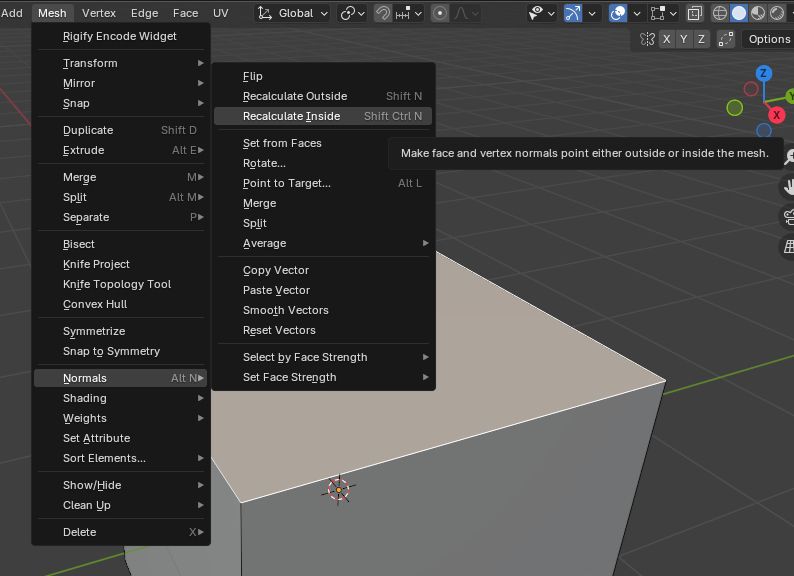The image size is (794, 576).
Task: Open the snapping options dropdown
Action: [x=409, y=13]
